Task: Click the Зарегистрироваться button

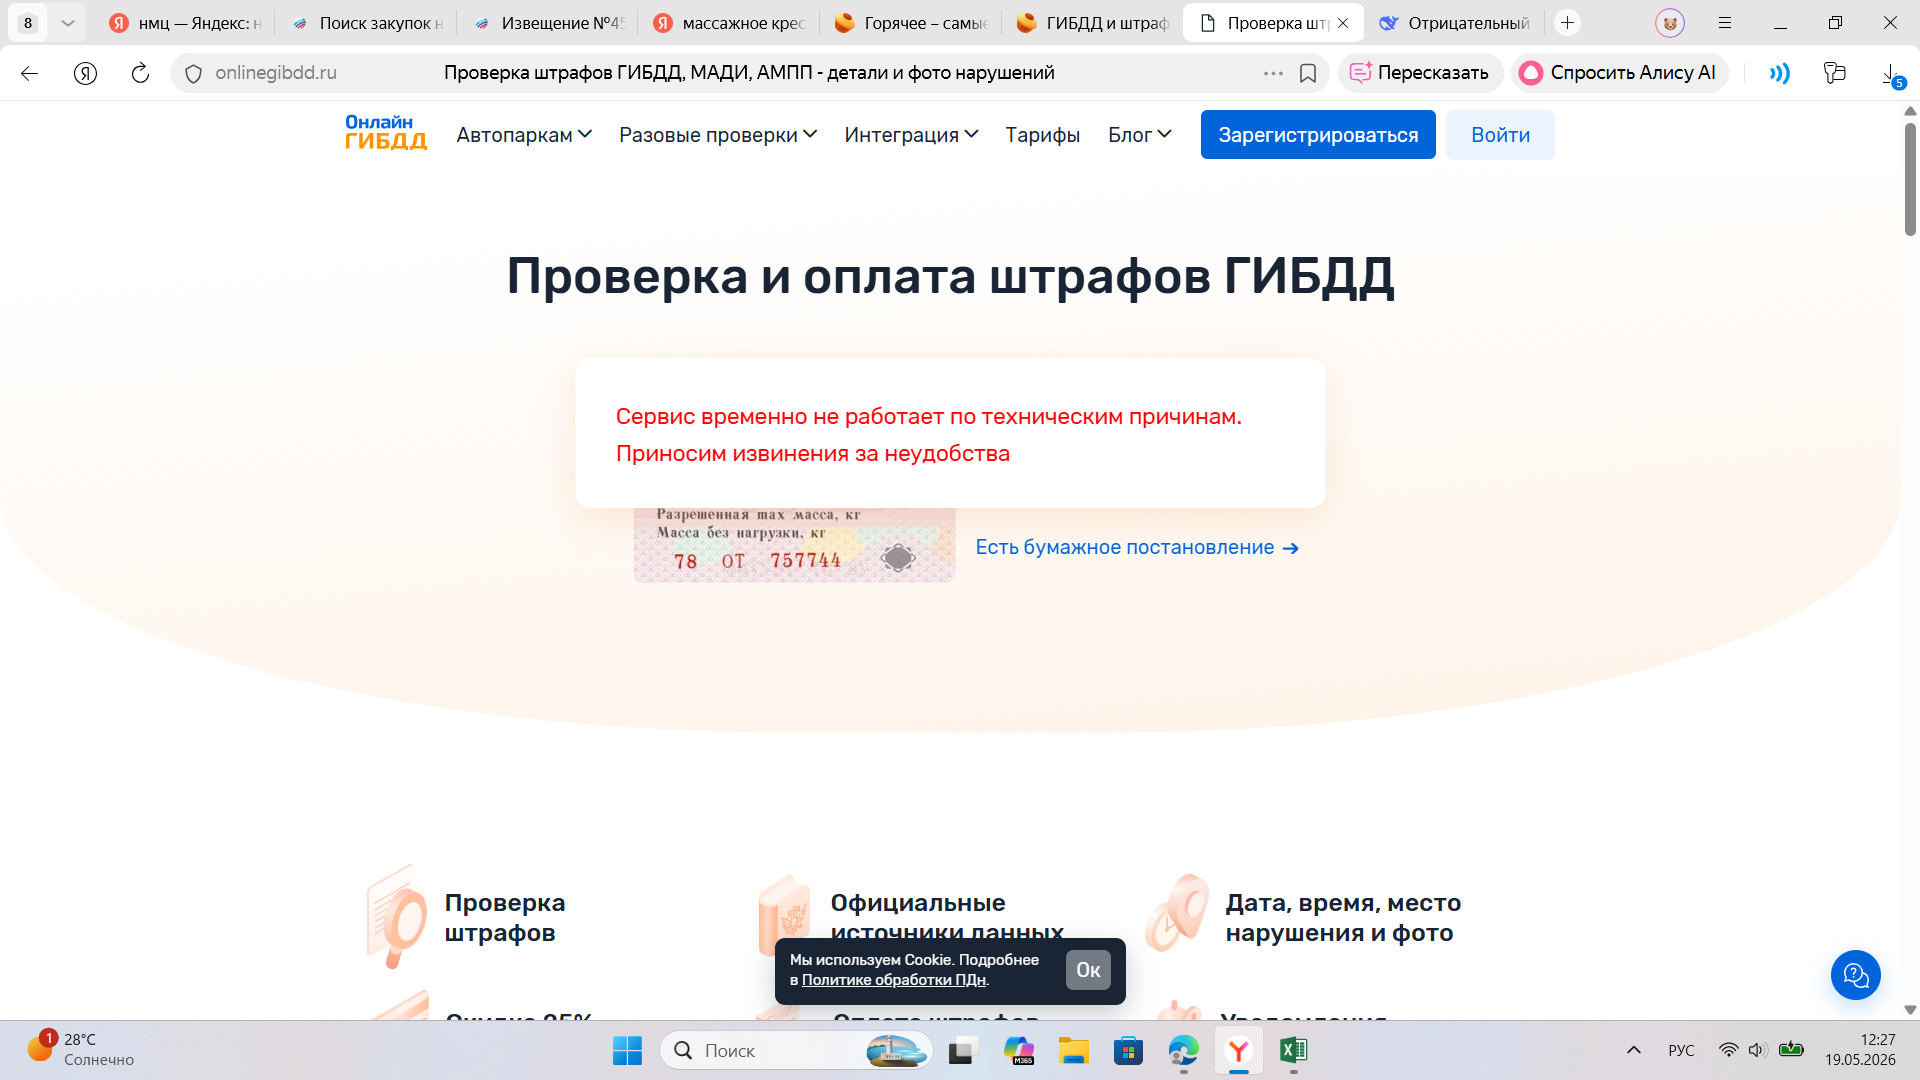Action: click(1318, 135)
